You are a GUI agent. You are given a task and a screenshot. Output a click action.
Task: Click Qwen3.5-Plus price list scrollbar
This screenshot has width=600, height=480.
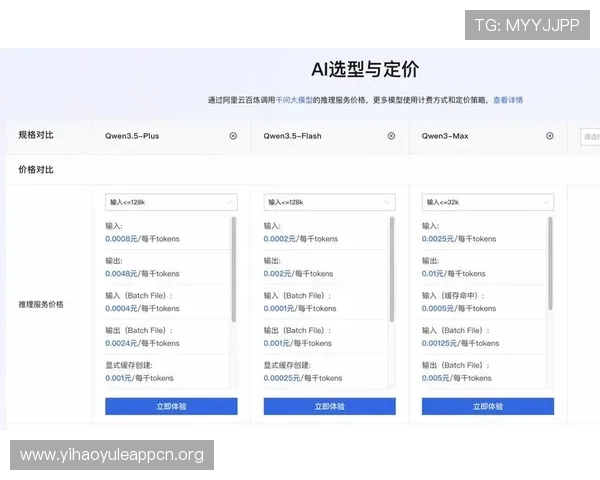(233, 269)
